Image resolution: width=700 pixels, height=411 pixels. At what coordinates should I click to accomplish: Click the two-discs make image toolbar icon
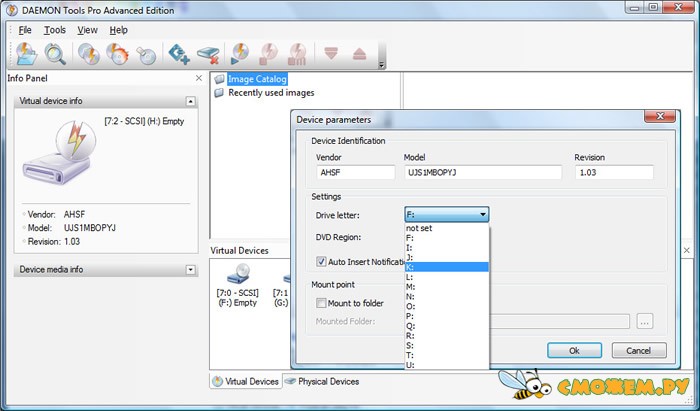89,54
